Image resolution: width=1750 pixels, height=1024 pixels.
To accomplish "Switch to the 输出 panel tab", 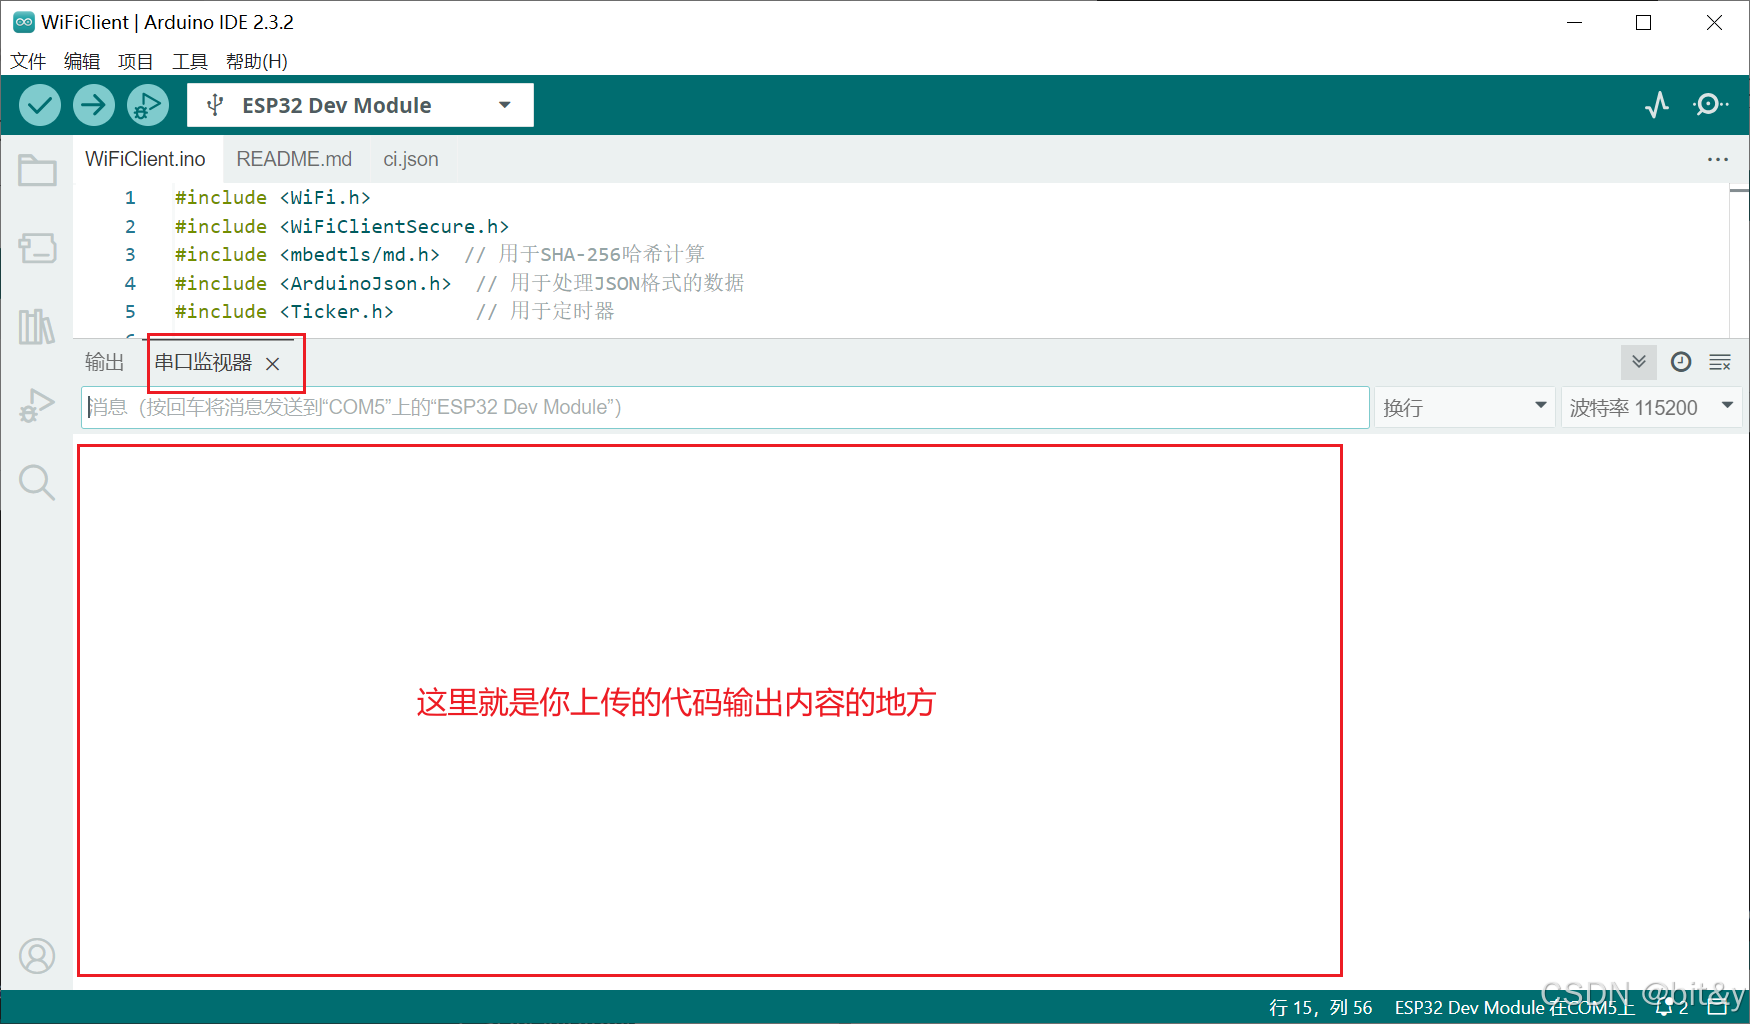I will [x=105, y=362].
